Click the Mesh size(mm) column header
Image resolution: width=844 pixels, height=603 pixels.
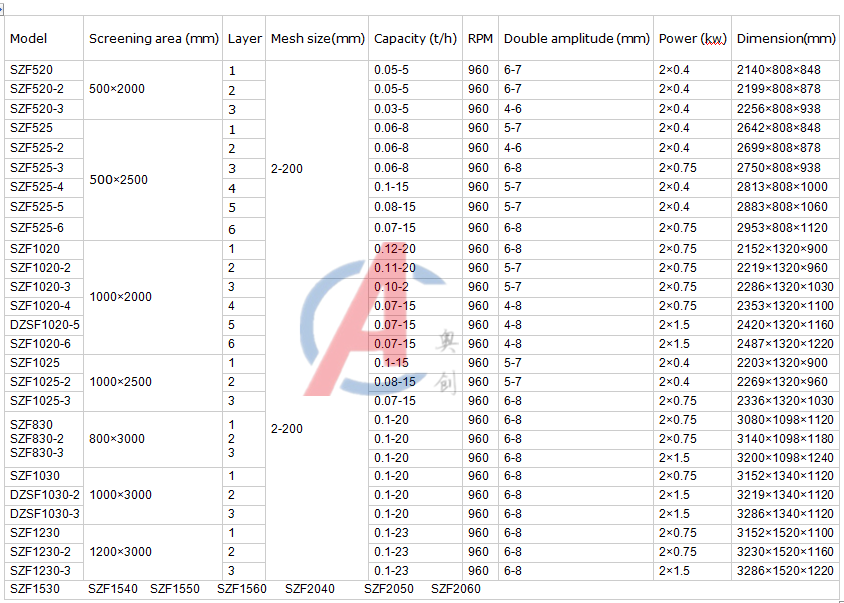click(x=317, y=39)
